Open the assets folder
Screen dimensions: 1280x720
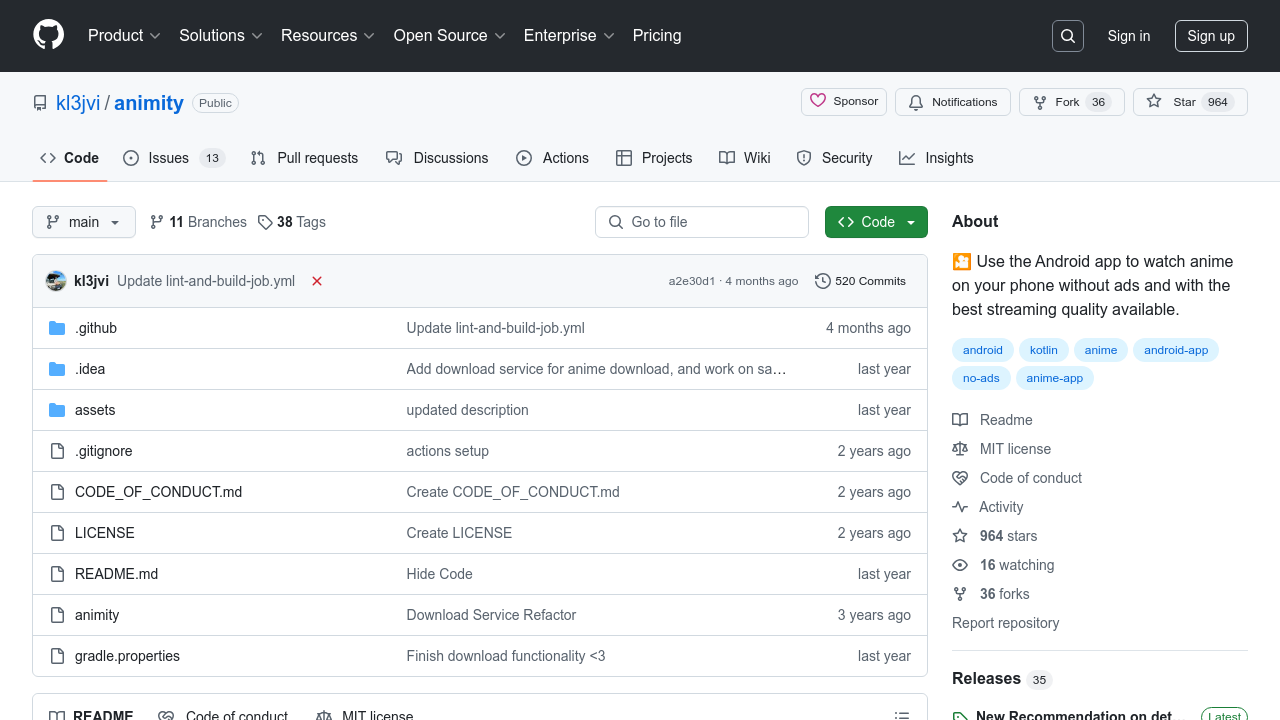(95, 410)
